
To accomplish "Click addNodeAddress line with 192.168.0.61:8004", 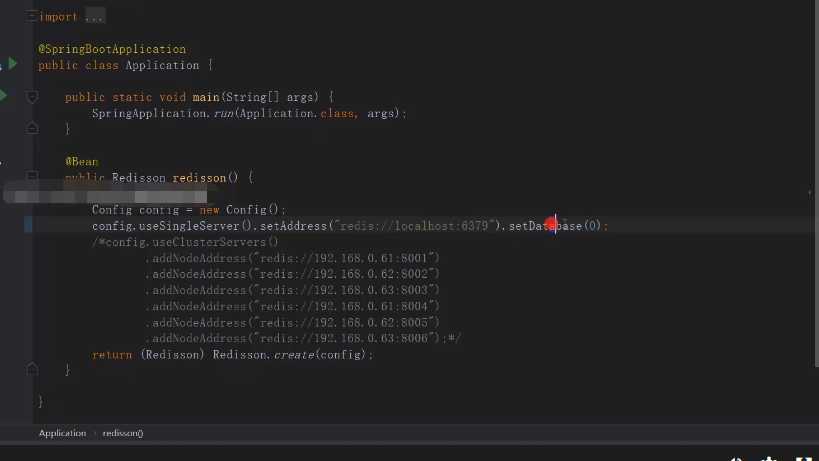I will pyautogui.click(x=292, y=306).
